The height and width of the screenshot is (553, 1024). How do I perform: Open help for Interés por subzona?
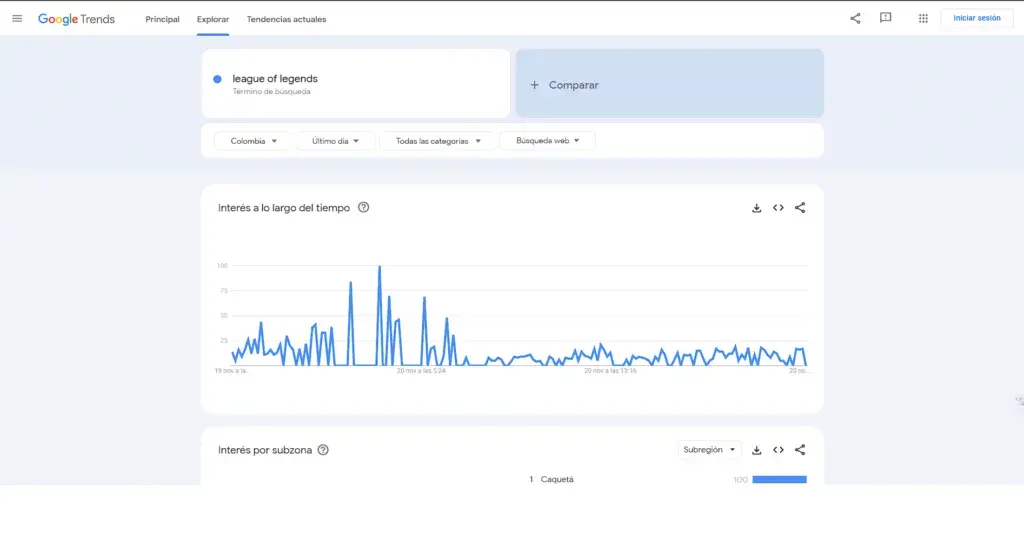click(x=323, y=450)
